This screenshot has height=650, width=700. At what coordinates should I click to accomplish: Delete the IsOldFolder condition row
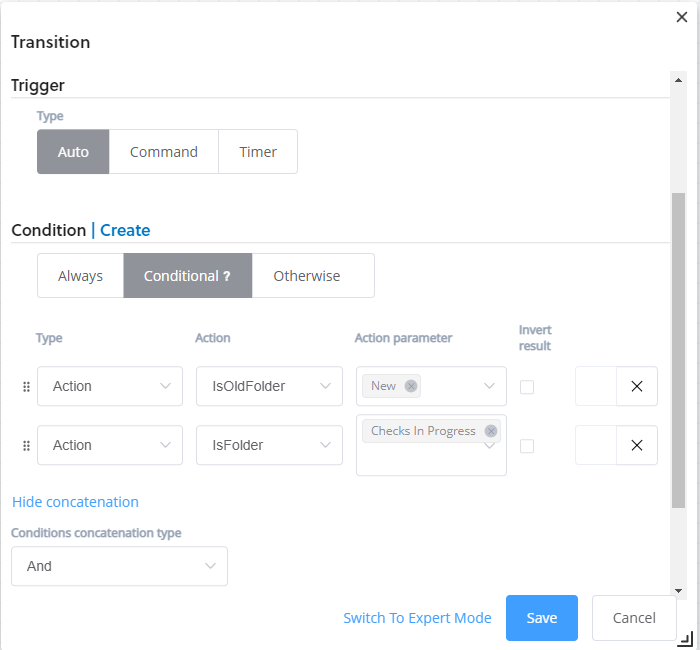click(x=637, y=386)
